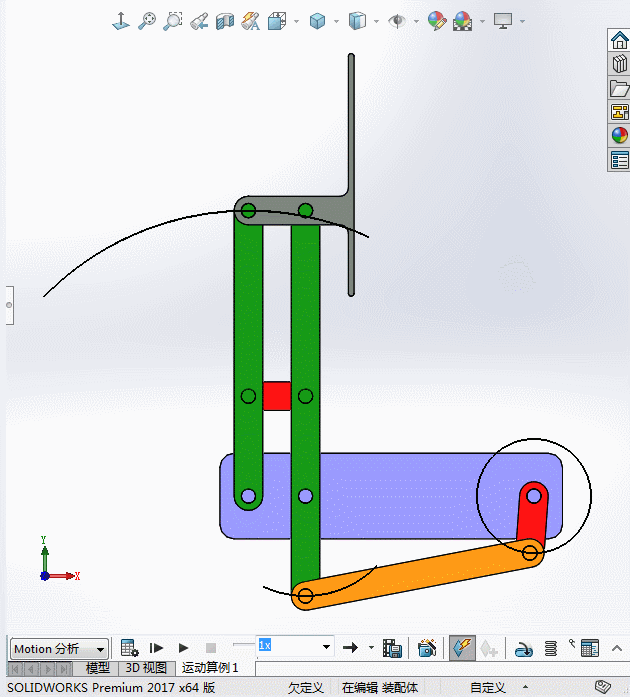Open the Display Style dropdown arrow
Image resolution: width=630 pixels, height=697 pixels.
(x=337, y=21)
